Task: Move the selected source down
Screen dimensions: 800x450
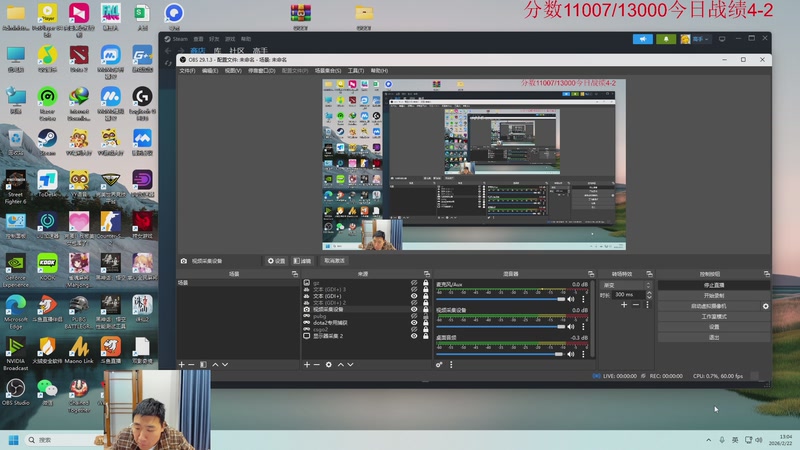Action: coord(351,365)
